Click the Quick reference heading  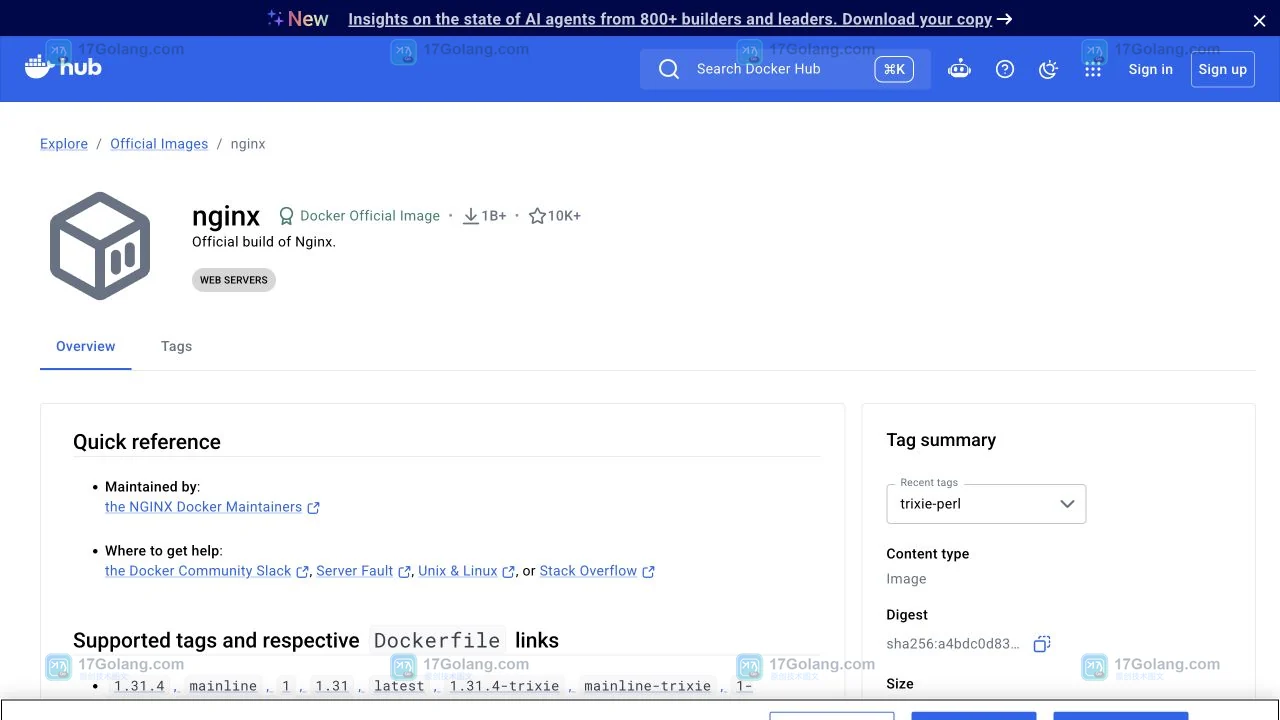pos(147,442)
